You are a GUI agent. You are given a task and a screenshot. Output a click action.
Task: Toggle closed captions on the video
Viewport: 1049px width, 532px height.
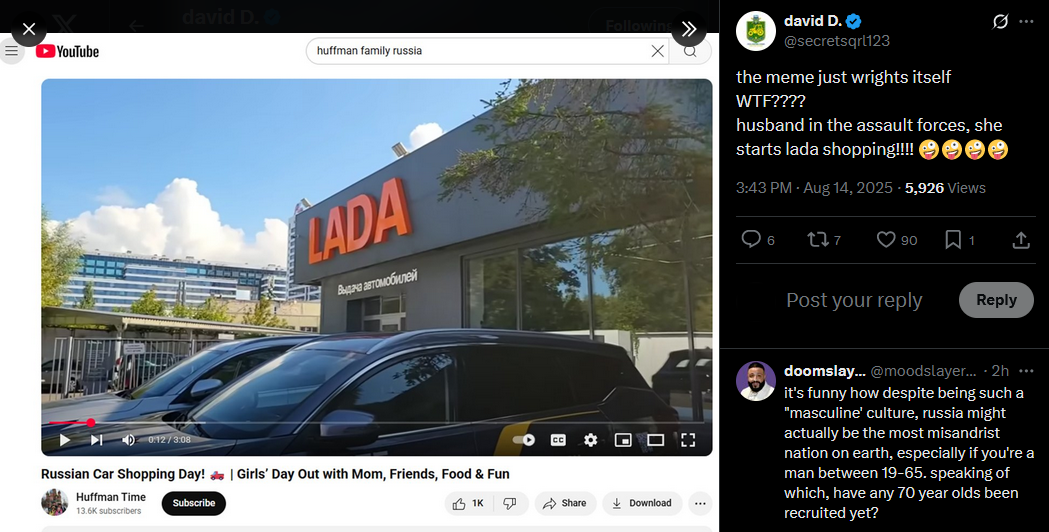(x=558, y=440)
